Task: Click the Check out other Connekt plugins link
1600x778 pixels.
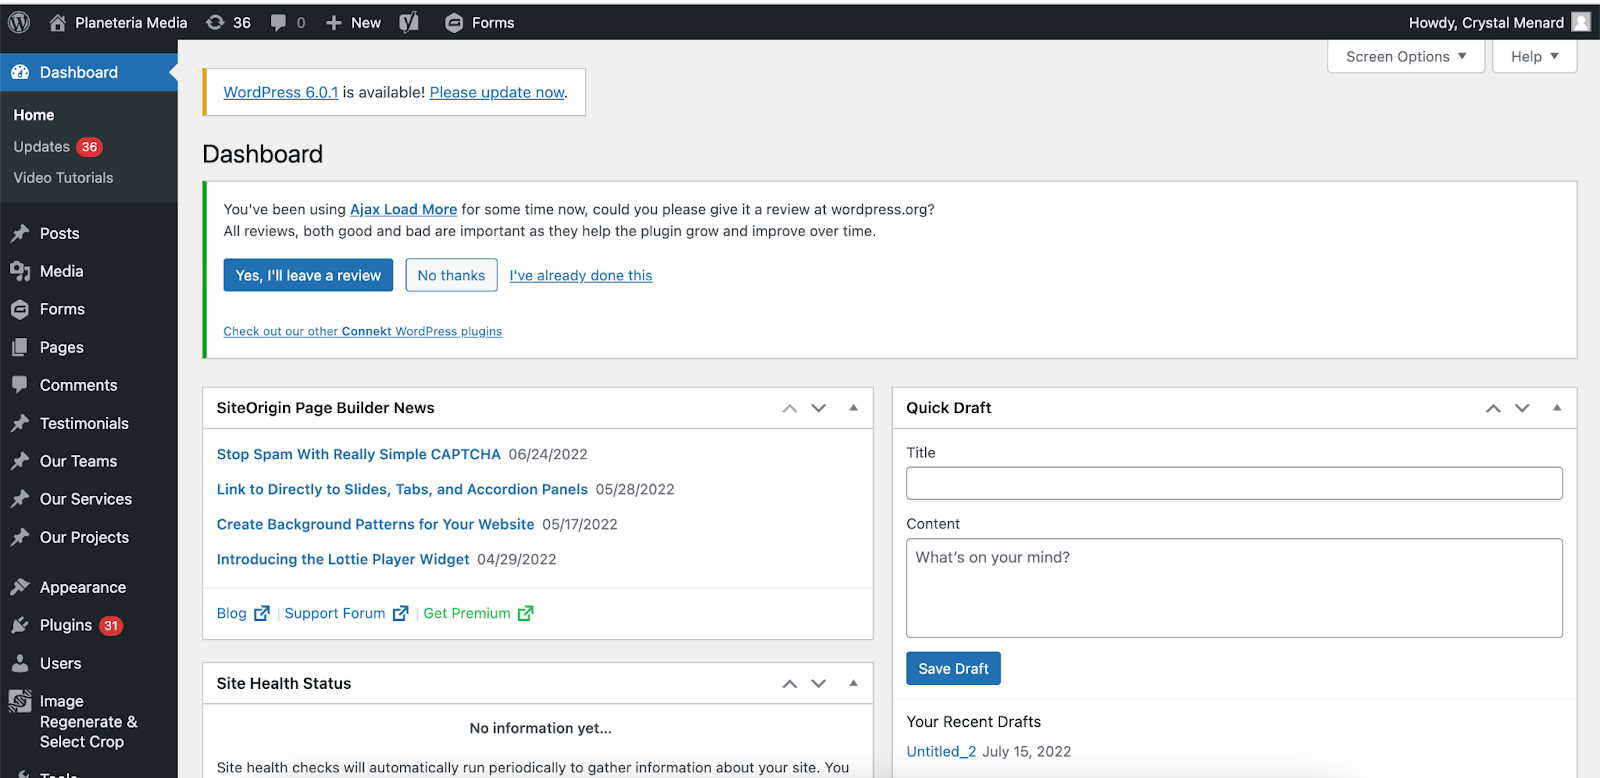Action: click(x=363, y=331)
